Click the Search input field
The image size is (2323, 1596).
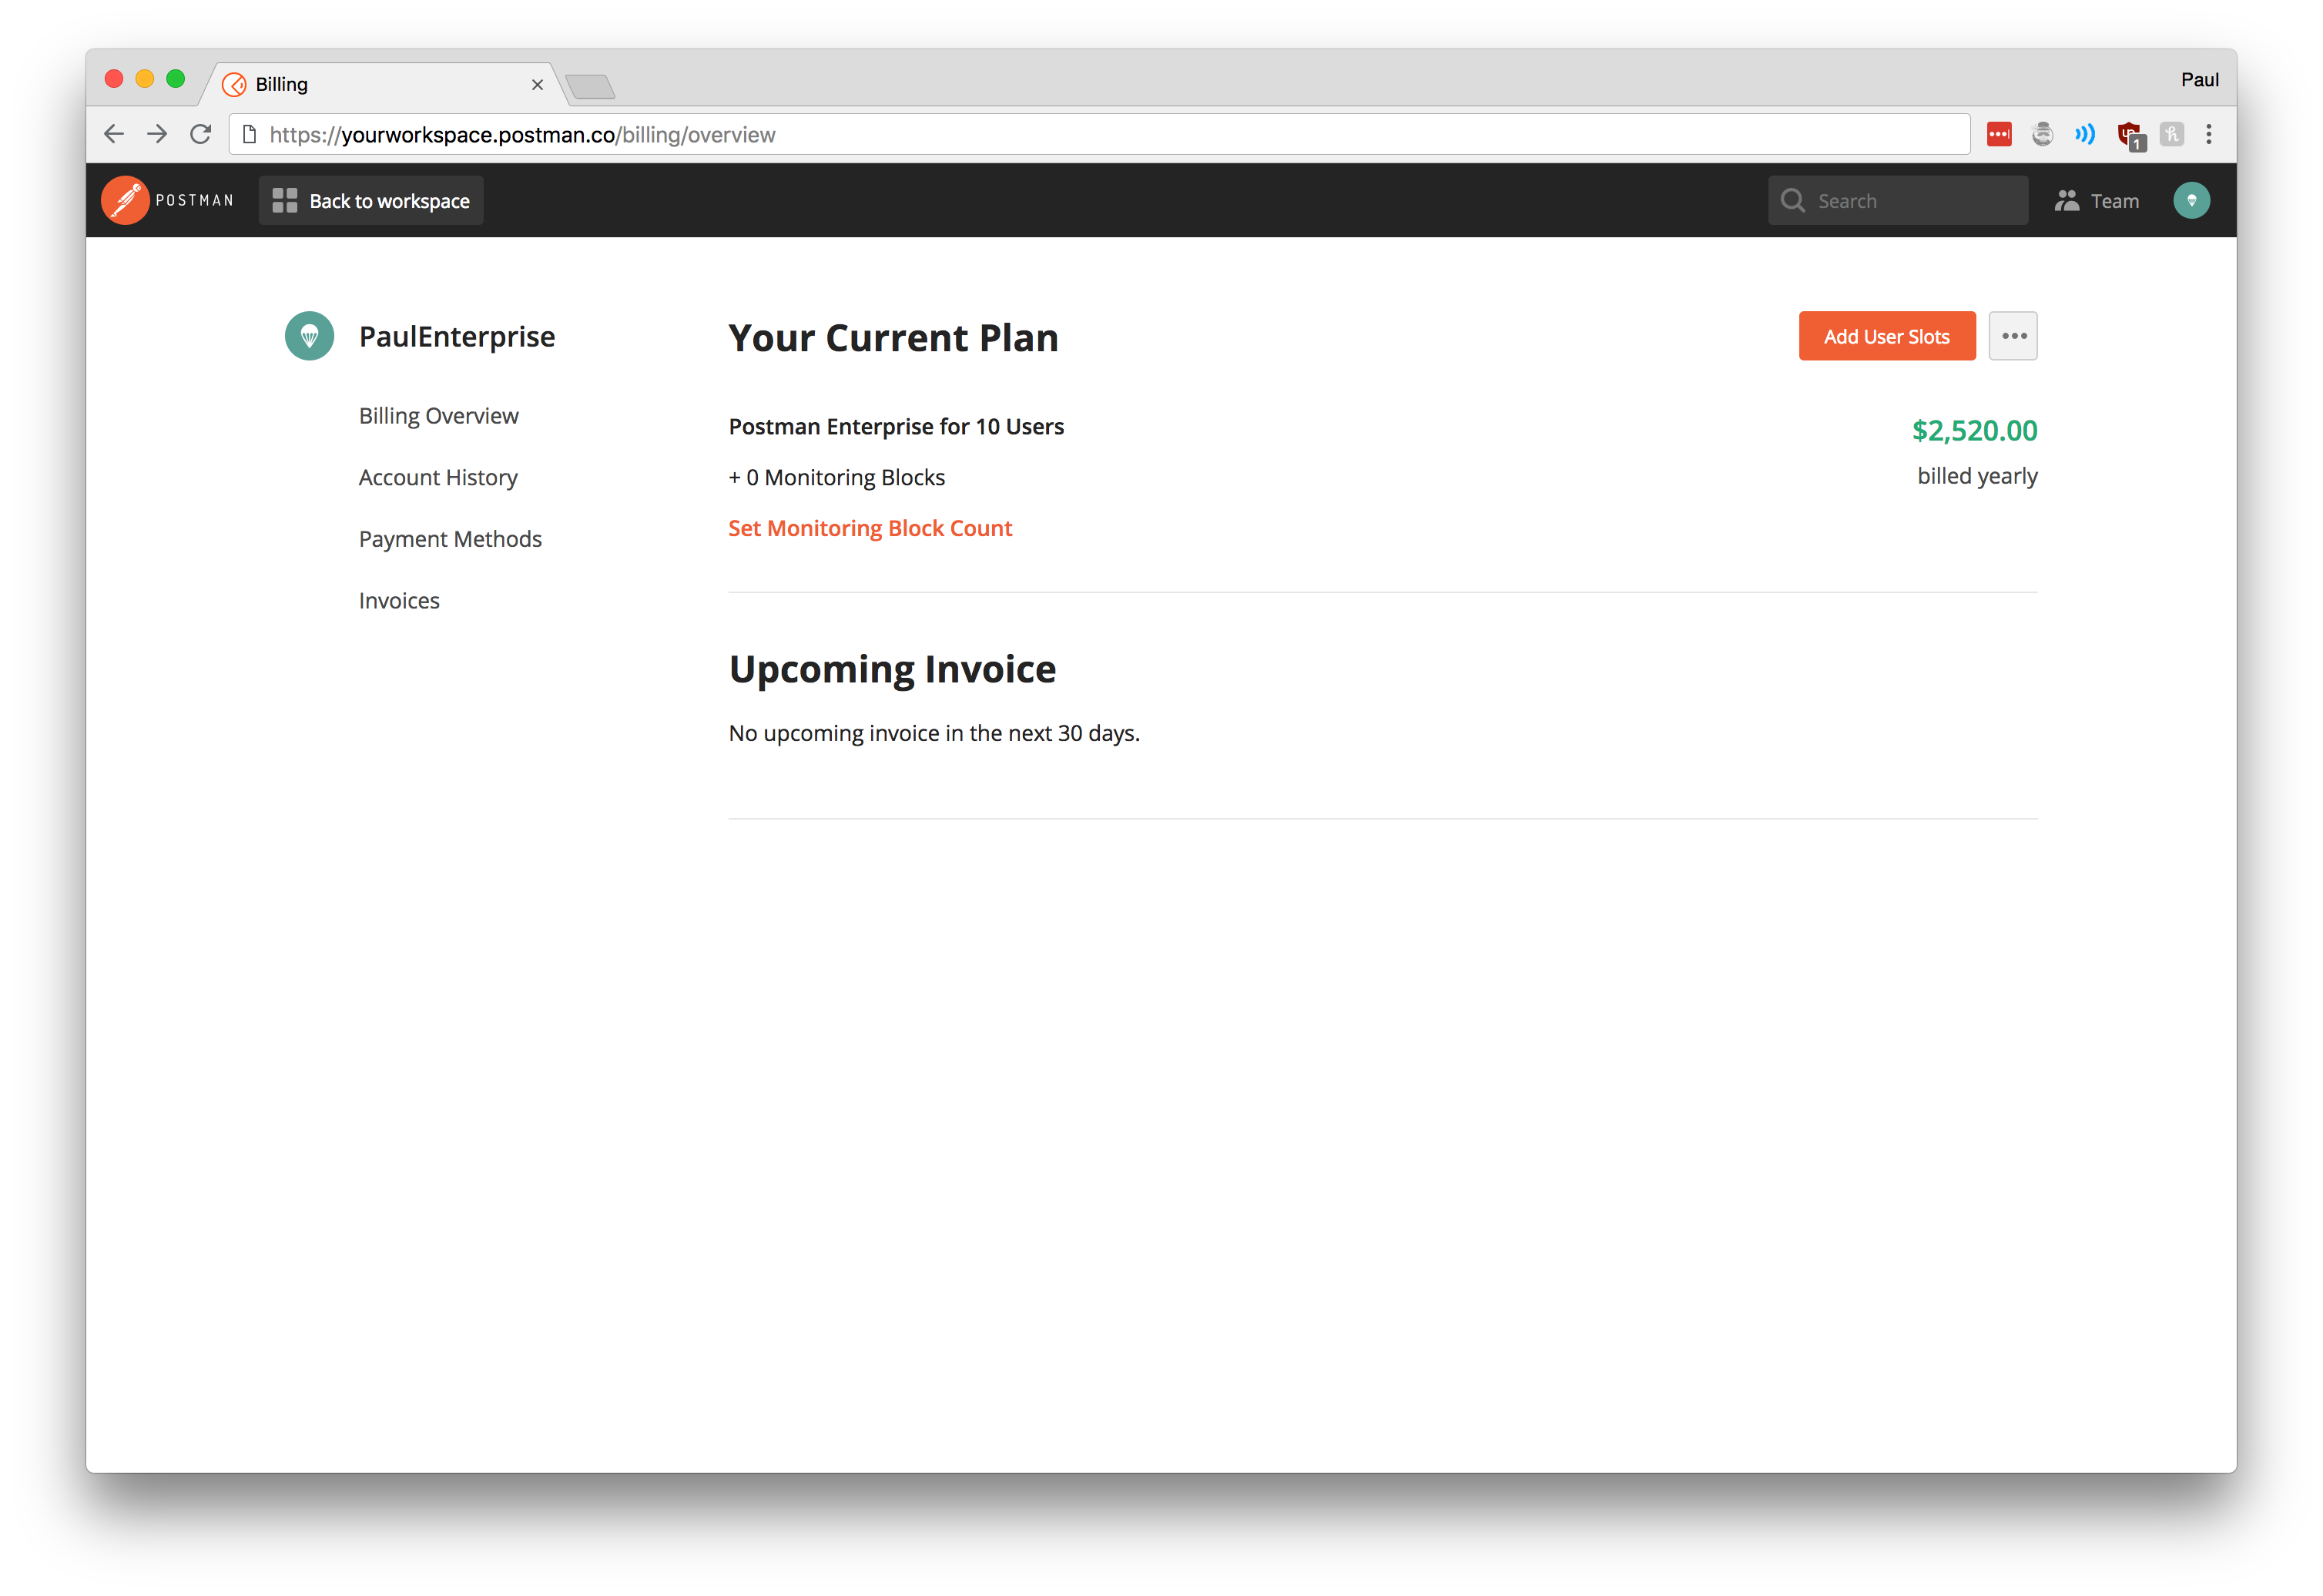(x=1897, y=201)
